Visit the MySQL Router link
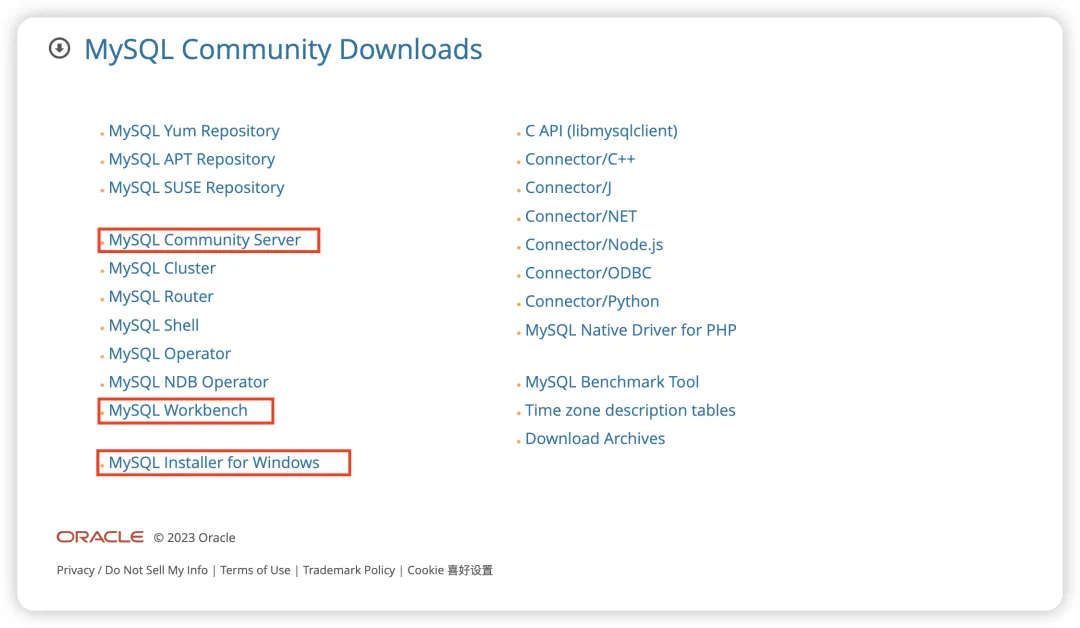Screen dimensions: 1080x628 click(x=161, y=297)
